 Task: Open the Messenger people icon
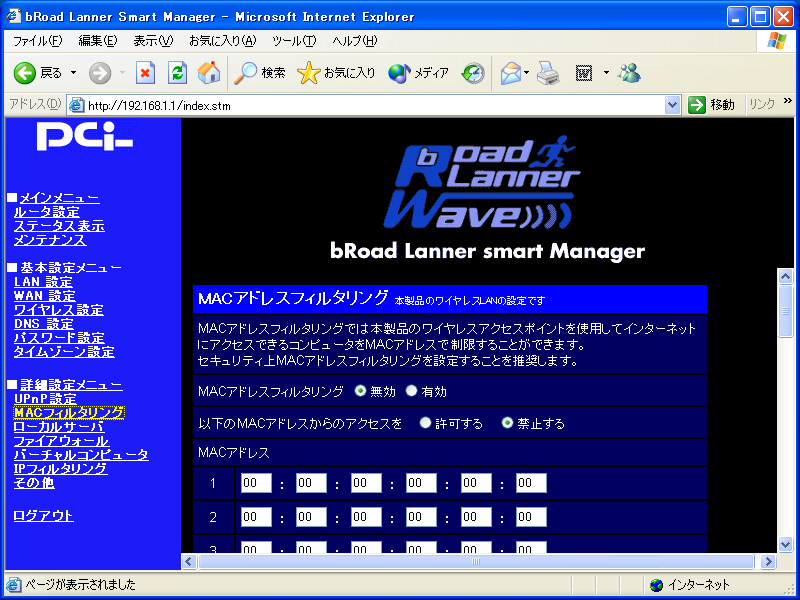(x=629, y=73)
